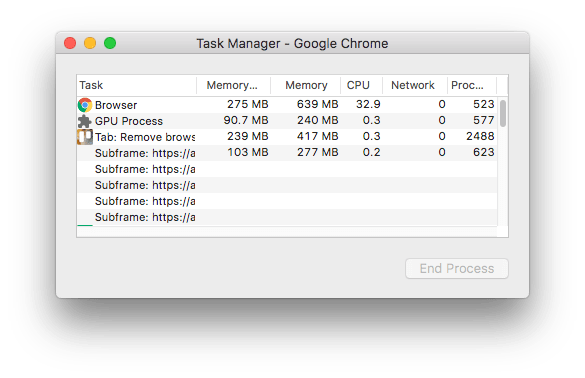
Task: Click the favicon of the Remove brows tab
Action: [85, 137]
